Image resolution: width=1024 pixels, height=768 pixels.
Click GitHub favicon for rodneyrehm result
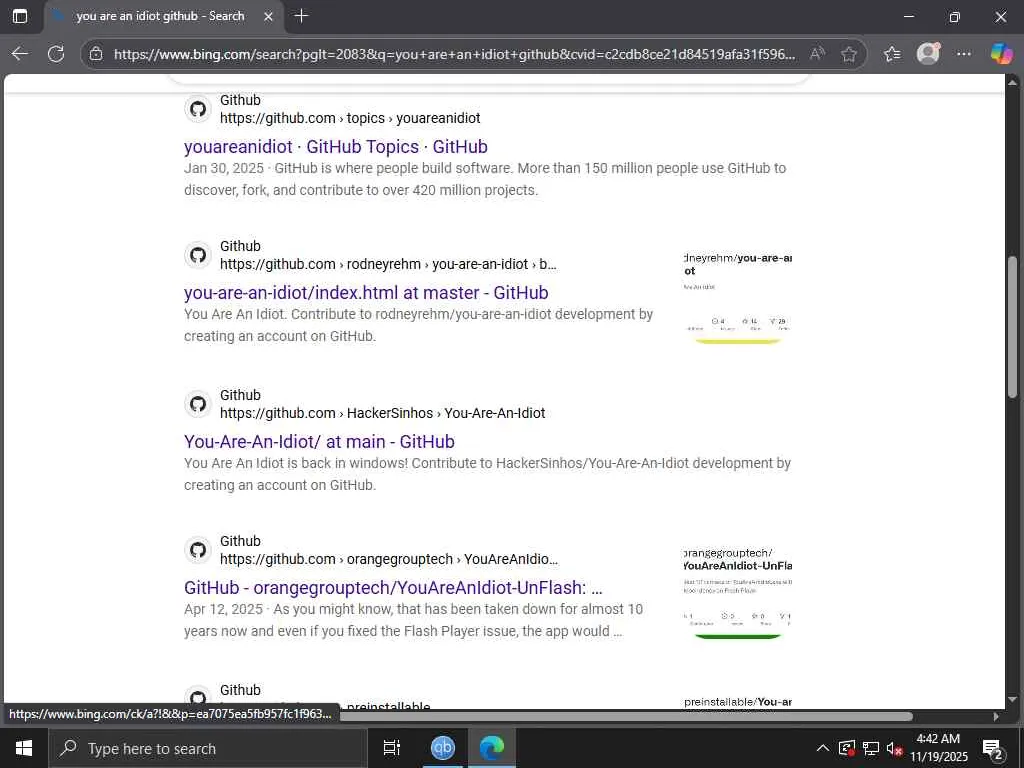[x=198, y=255]
